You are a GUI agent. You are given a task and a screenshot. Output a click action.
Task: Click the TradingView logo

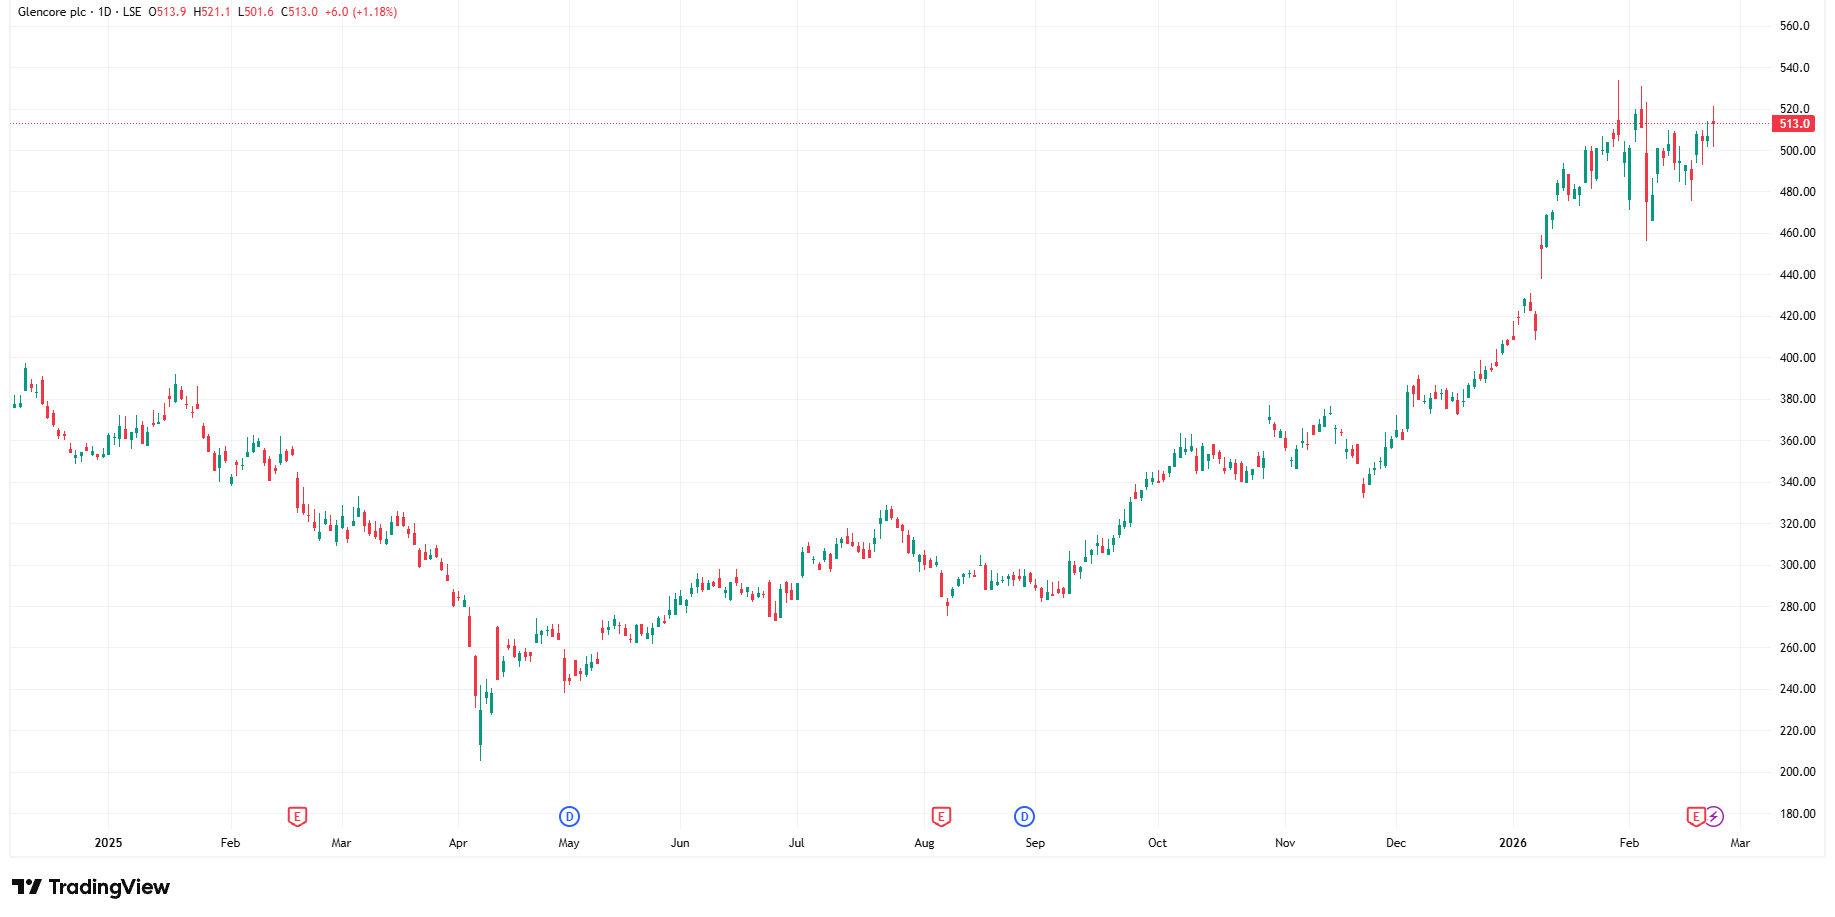click(x=91, y=887)
